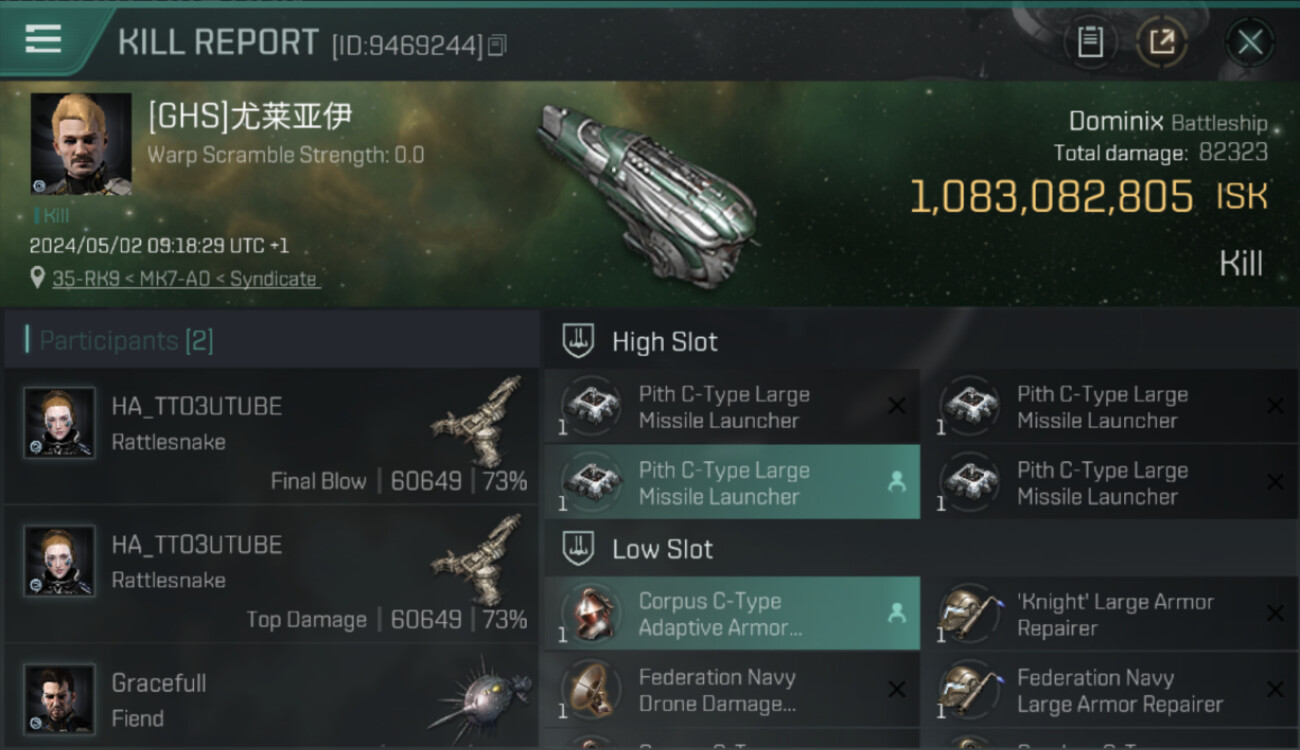Open the hamburger menu

(x=43, y=40)
